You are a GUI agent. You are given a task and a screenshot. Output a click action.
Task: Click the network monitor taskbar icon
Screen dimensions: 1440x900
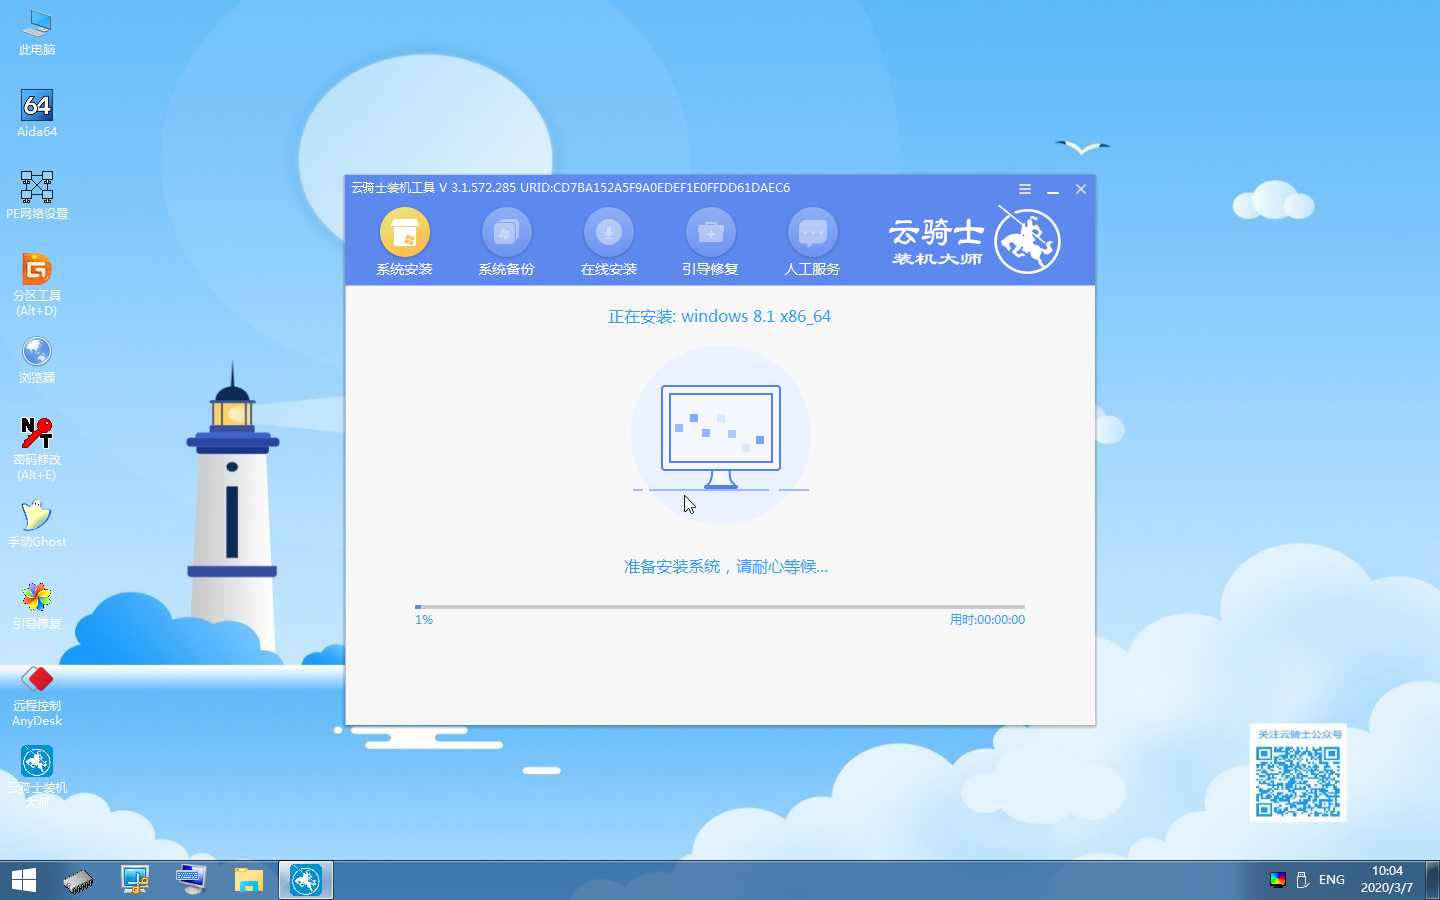click(x=135, y=880)
